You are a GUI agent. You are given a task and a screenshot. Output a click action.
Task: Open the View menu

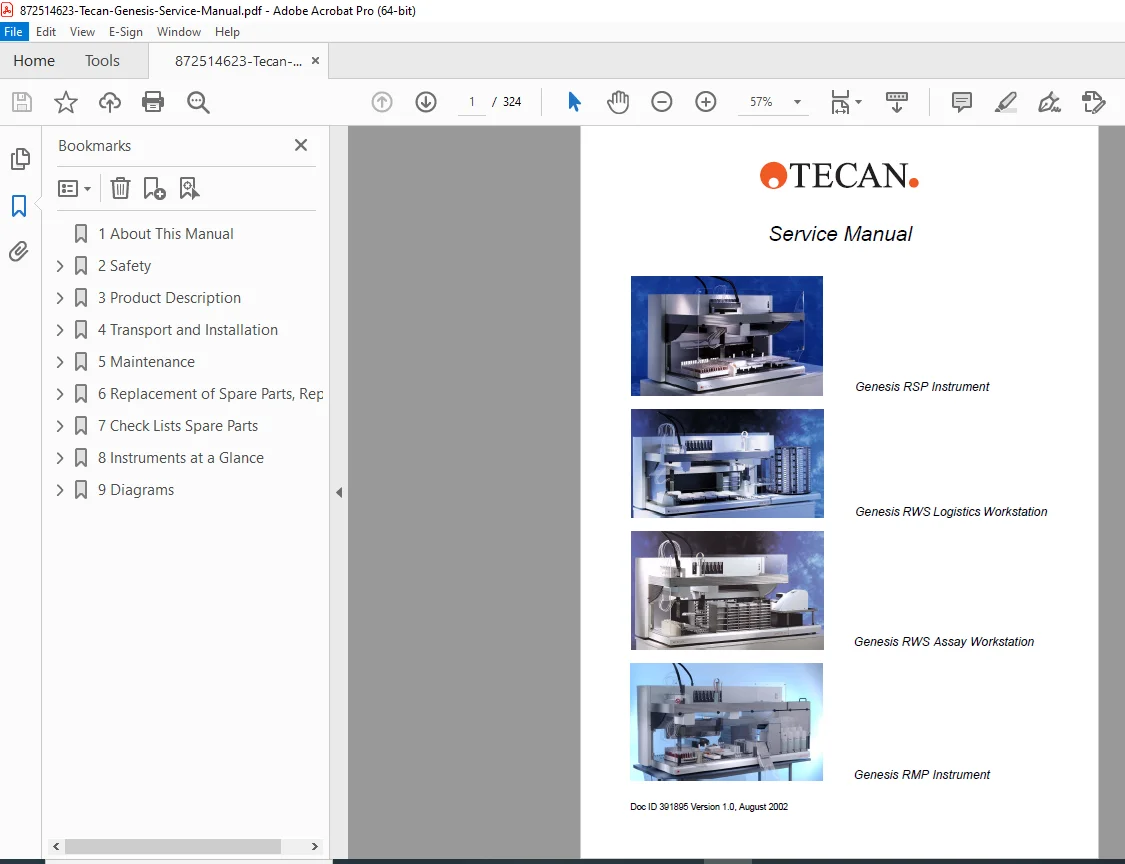point(83,32)
